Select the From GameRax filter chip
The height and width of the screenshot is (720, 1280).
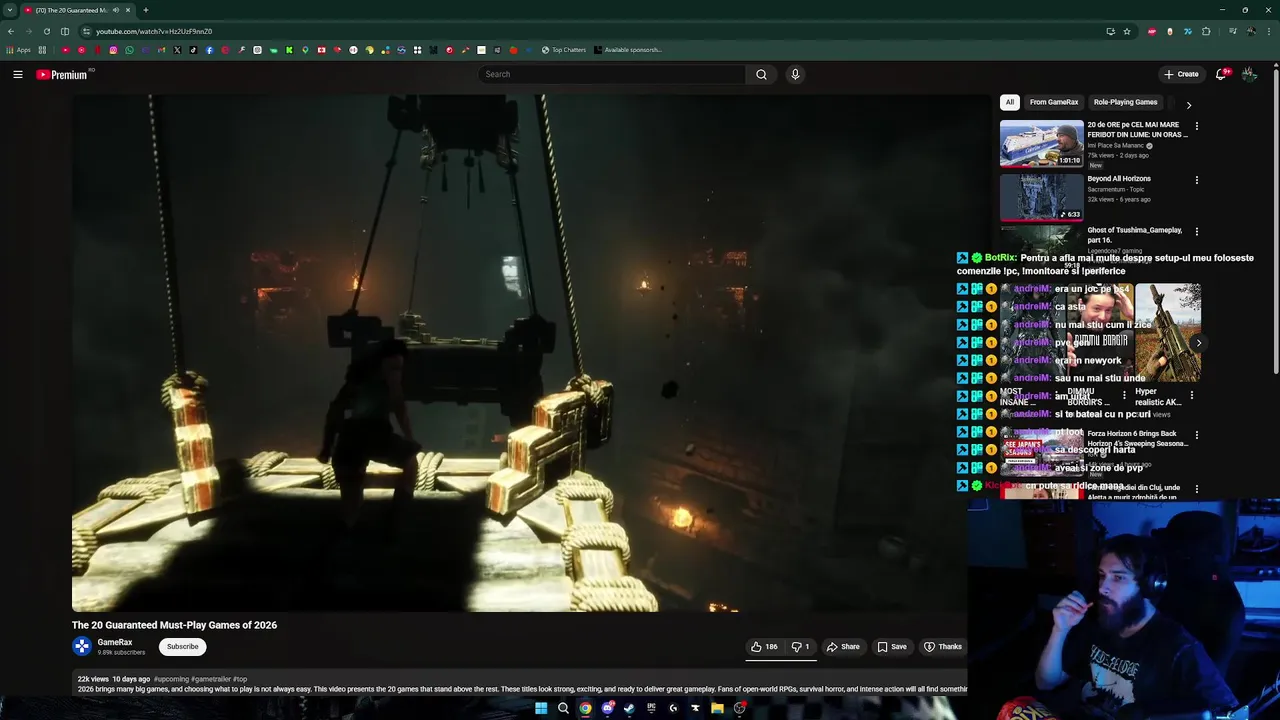pyautogui.click(x=1054, y=102)
